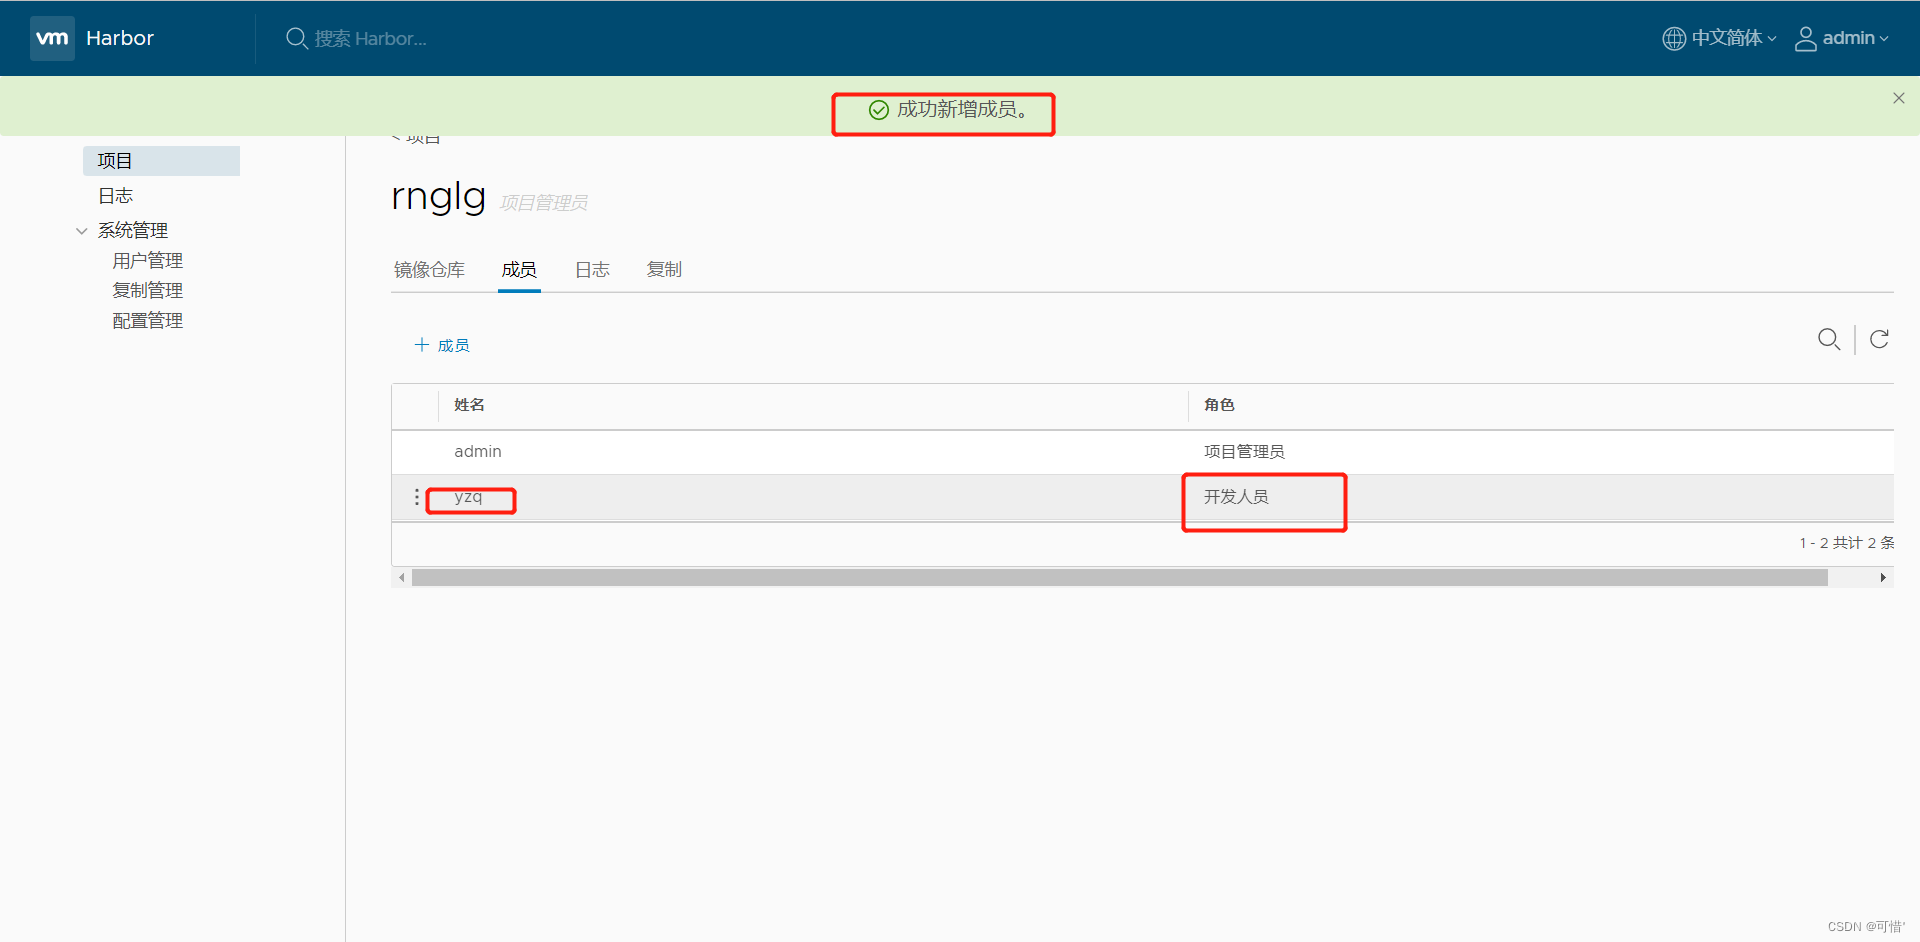Click the search magnifier icon in header
This screenshot has width=1920, height=942.
pyautogui.click(x=297, y=38)
